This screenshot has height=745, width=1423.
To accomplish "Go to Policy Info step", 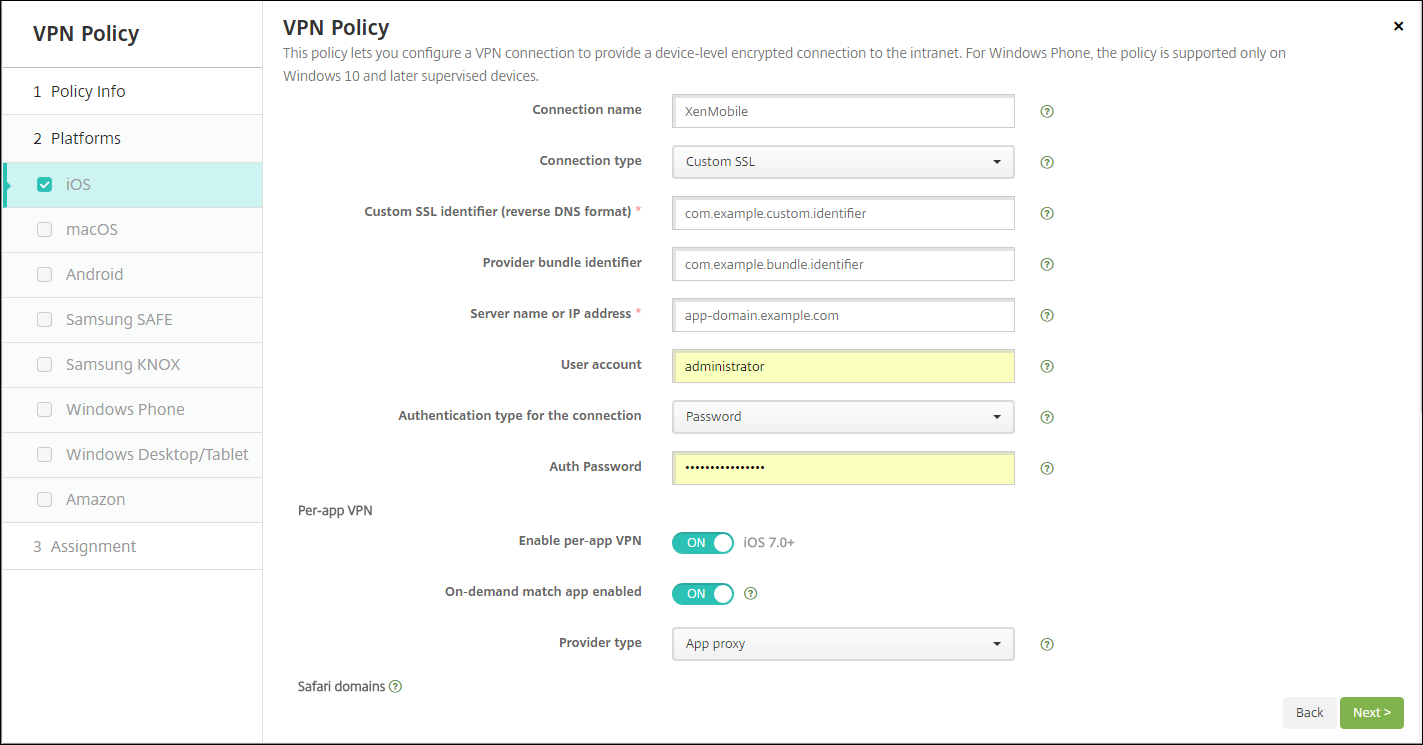I will [x=88, y=92].
